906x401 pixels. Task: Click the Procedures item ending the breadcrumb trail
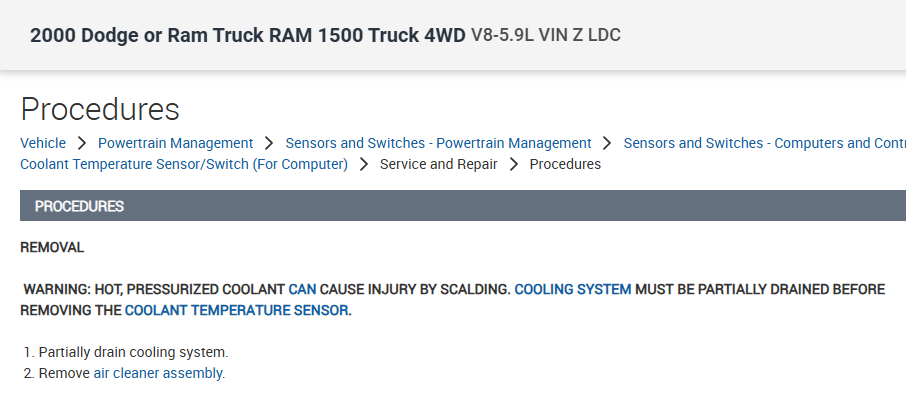click(565, 164)
